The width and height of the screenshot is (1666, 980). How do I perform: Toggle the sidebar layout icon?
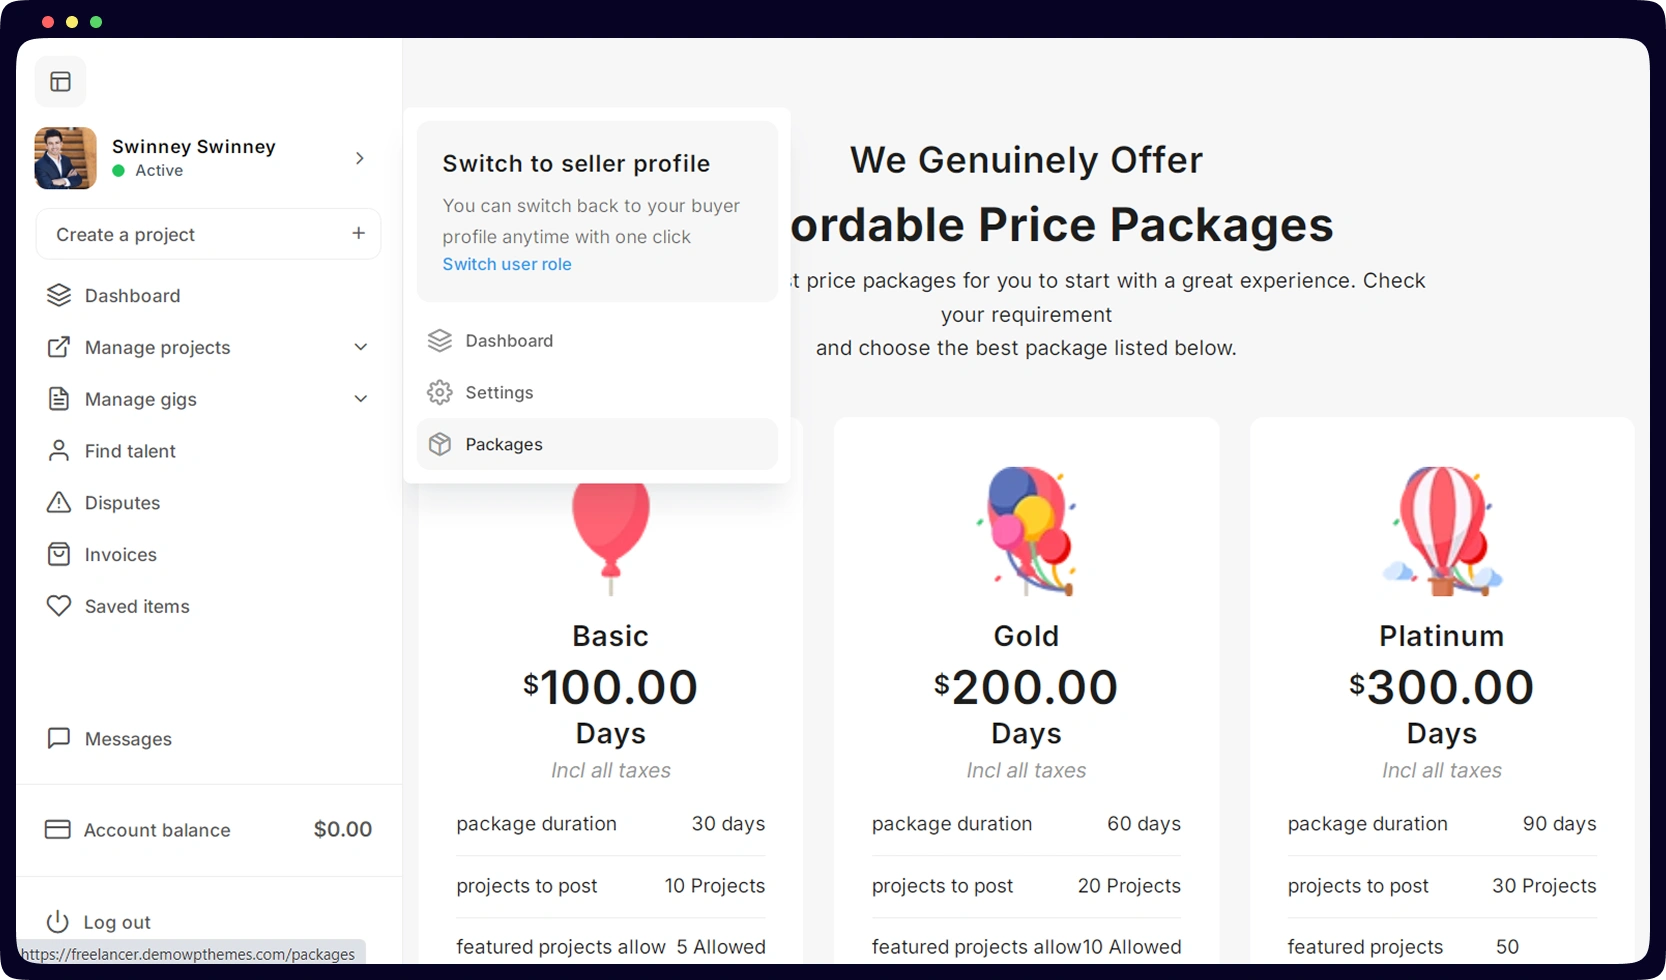pyautogui.click(x=60, y=82)
